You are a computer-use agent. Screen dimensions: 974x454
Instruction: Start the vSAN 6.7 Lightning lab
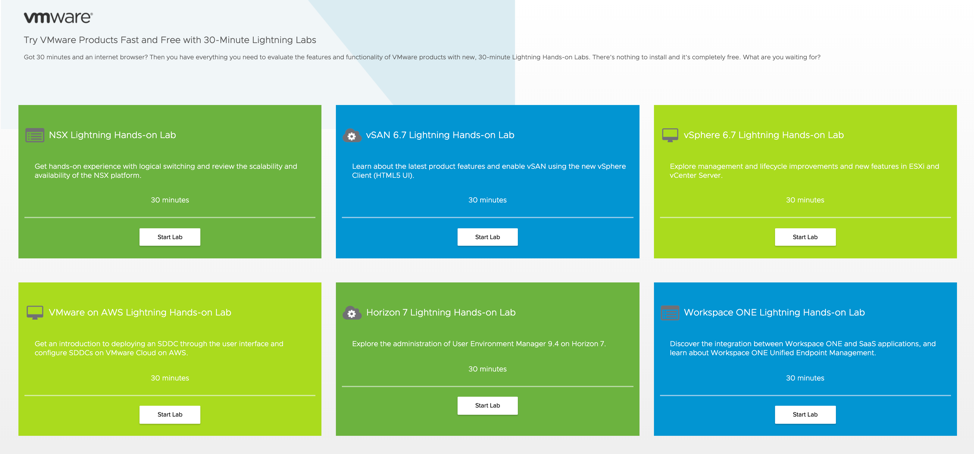point(488,237)
